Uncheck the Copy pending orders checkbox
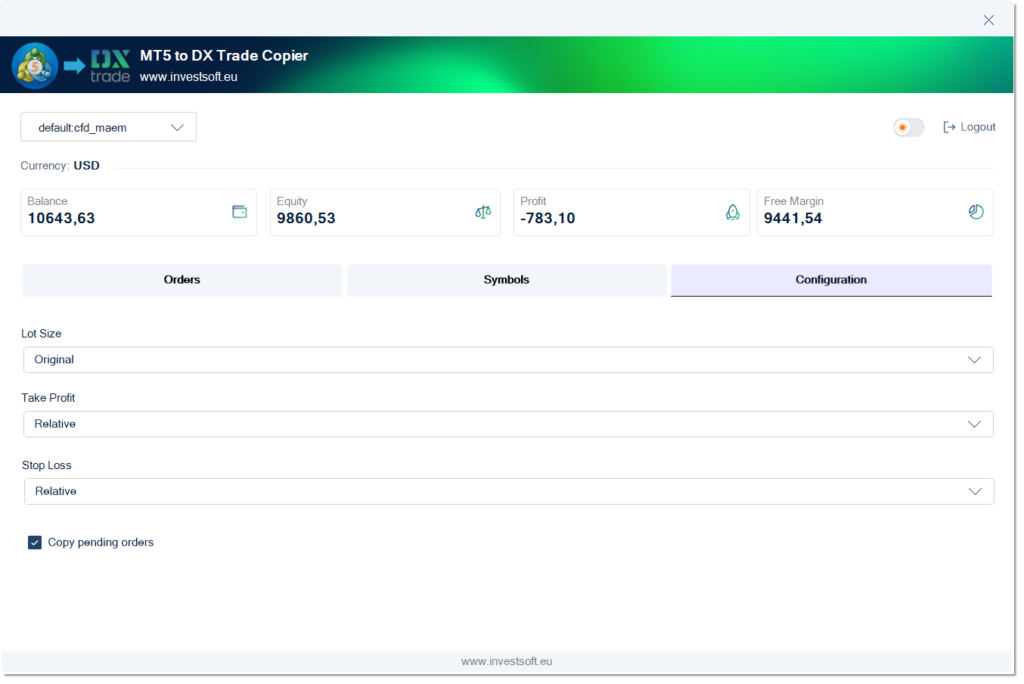 (x=35, y=542)
